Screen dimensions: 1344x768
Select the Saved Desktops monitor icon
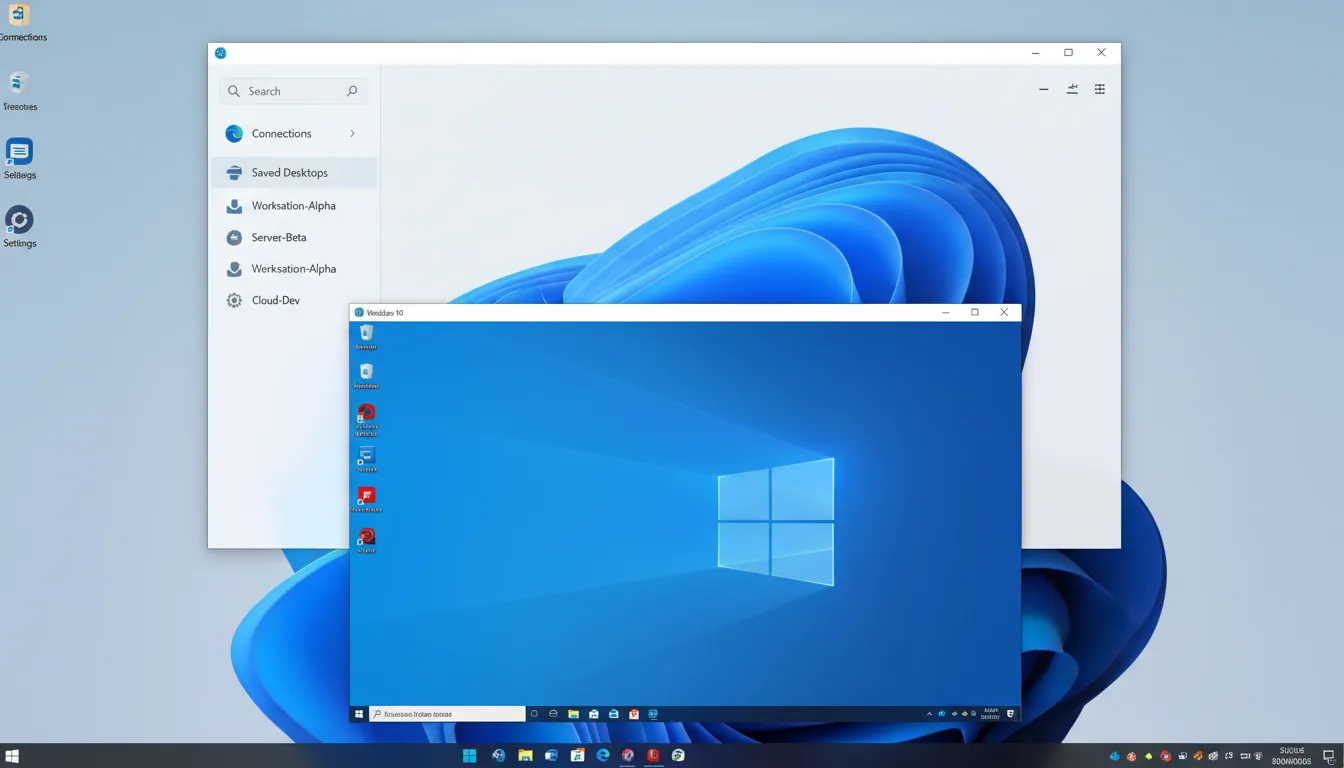point(232,172)
